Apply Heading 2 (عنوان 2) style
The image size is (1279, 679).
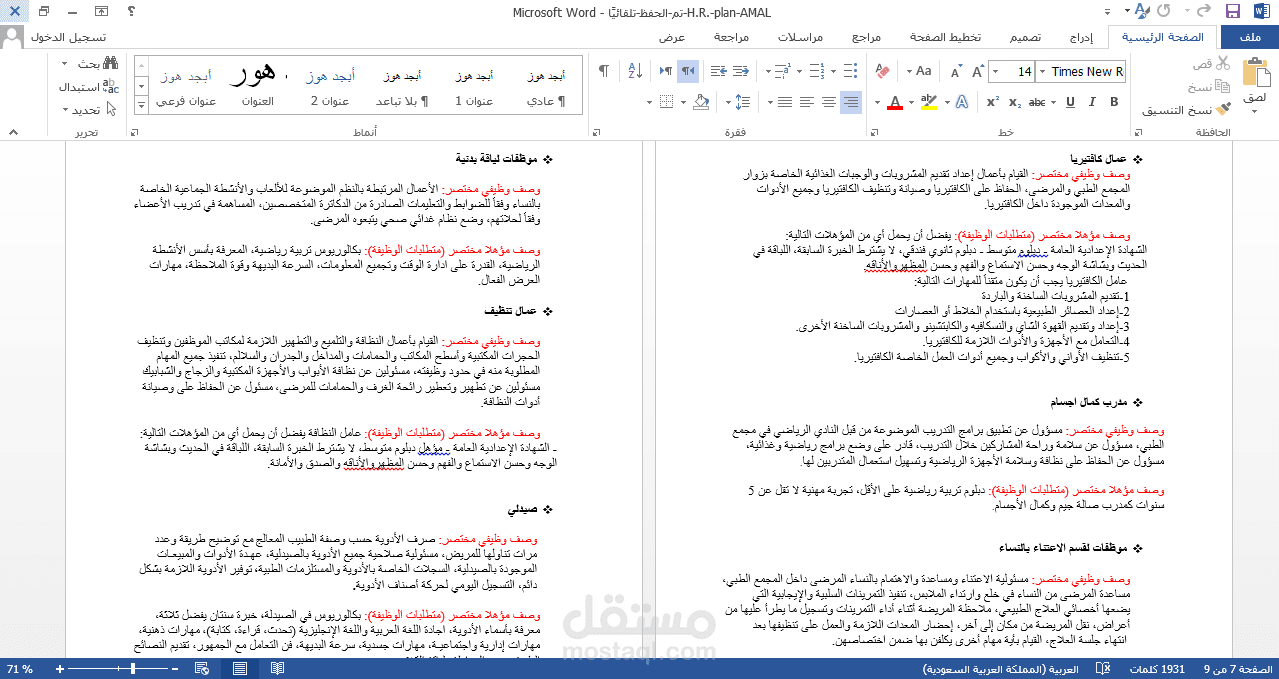330,87
